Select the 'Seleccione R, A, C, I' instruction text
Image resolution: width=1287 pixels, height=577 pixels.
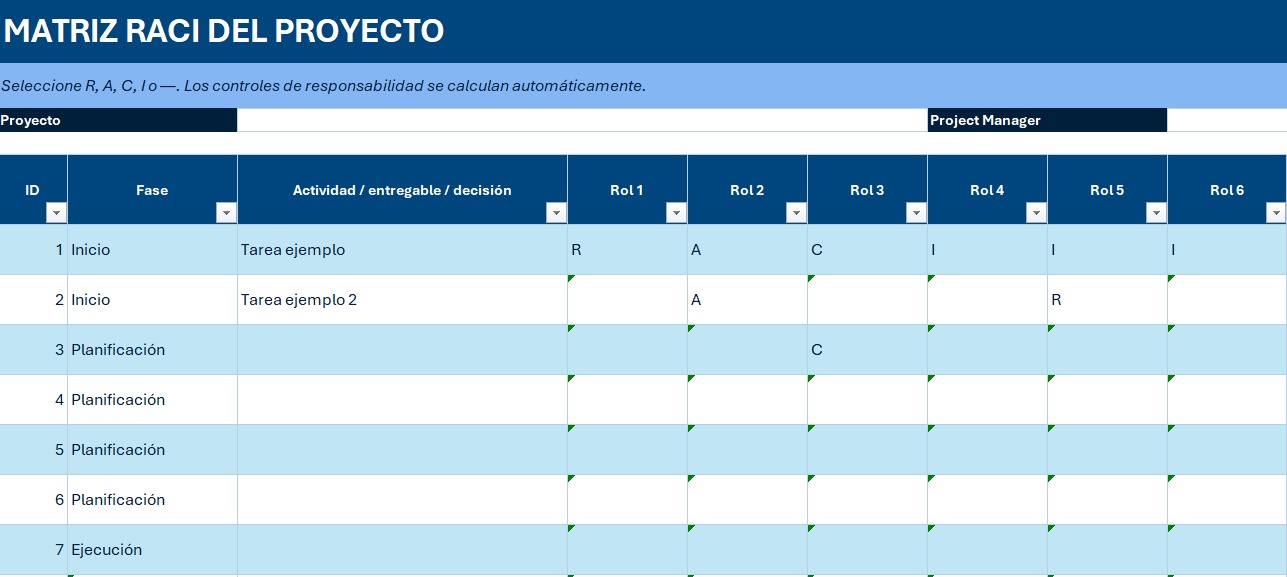pos(324,86)
